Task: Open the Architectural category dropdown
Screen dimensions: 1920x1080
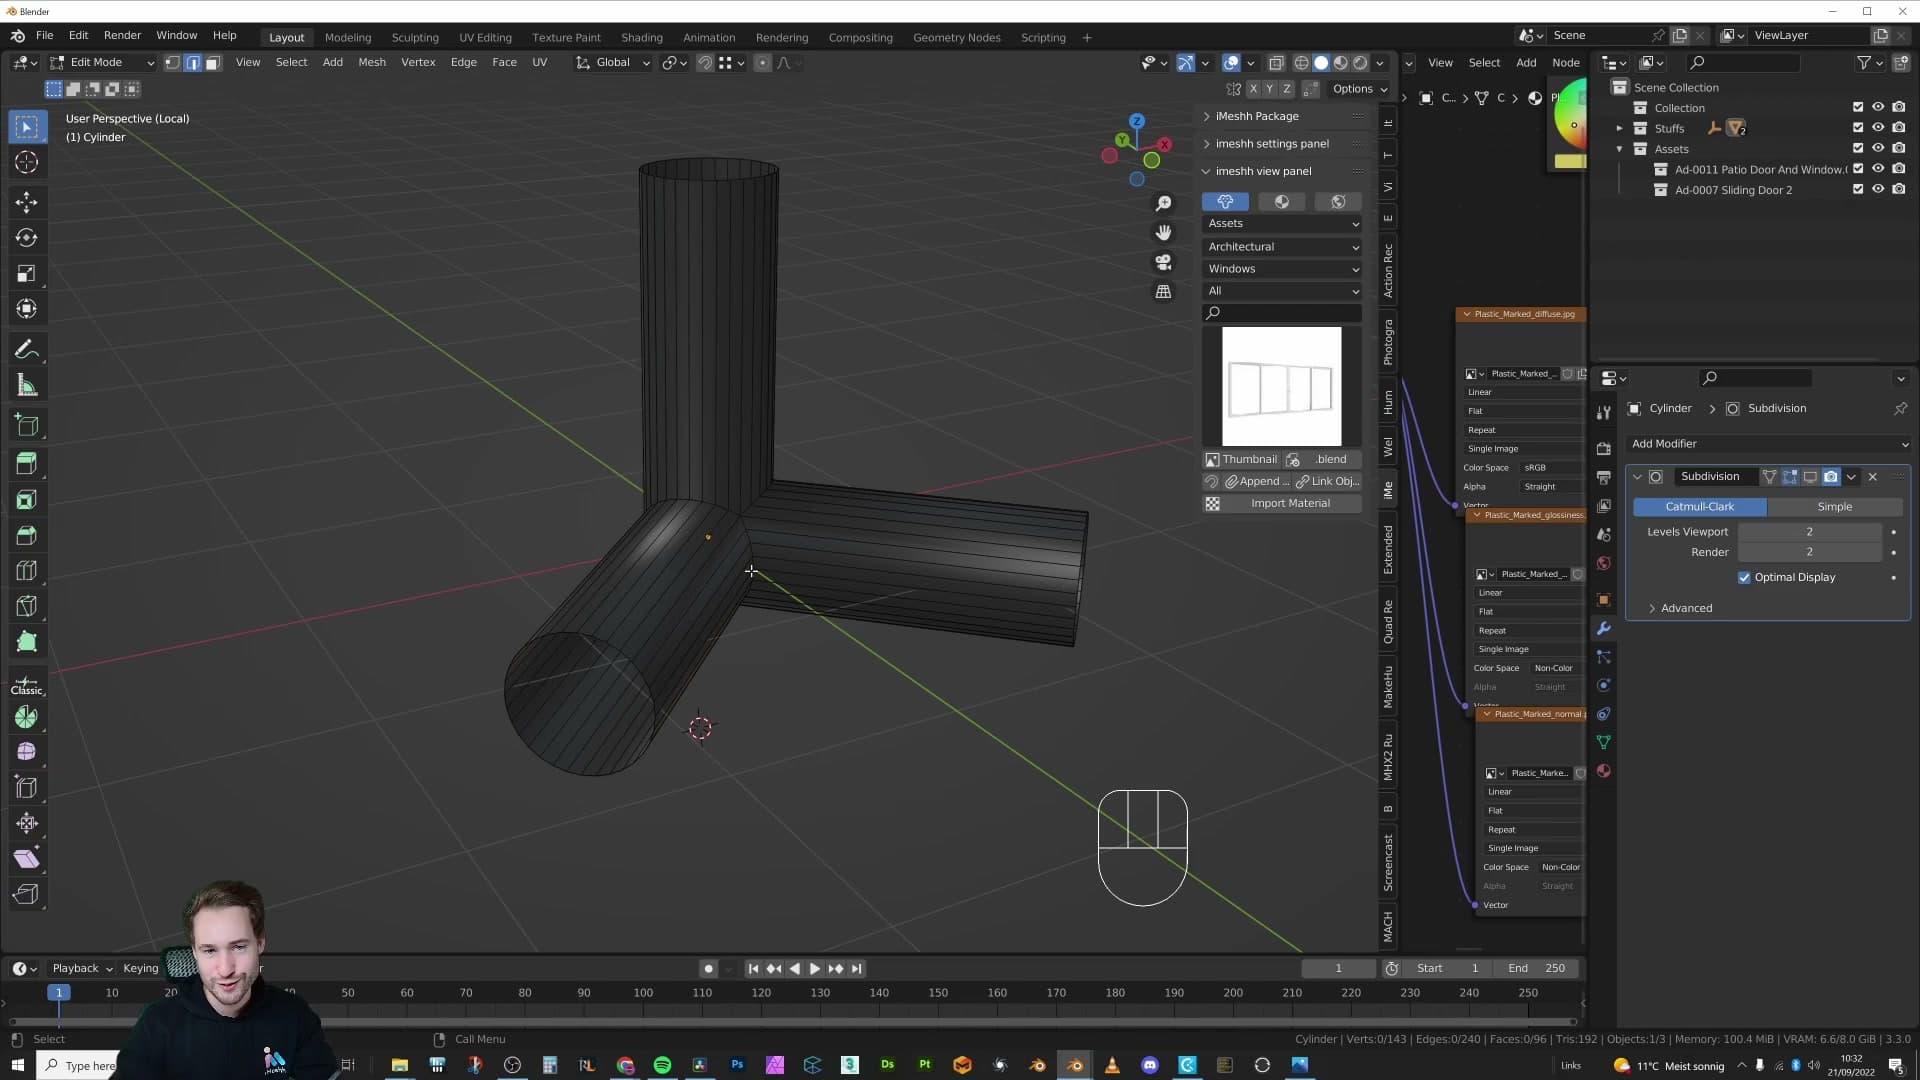Action: point(1282,247)
